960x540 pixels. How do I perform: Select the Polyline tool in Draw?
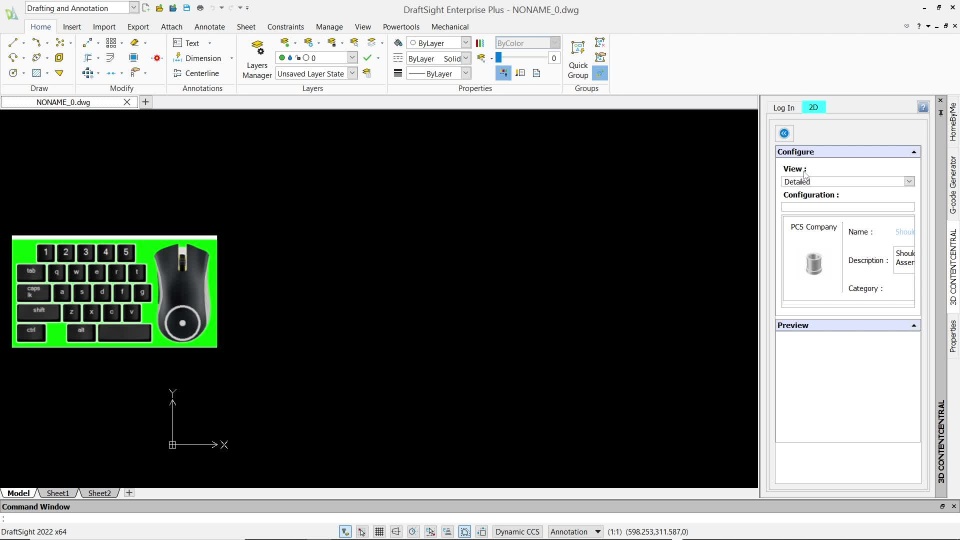(36, 43)
